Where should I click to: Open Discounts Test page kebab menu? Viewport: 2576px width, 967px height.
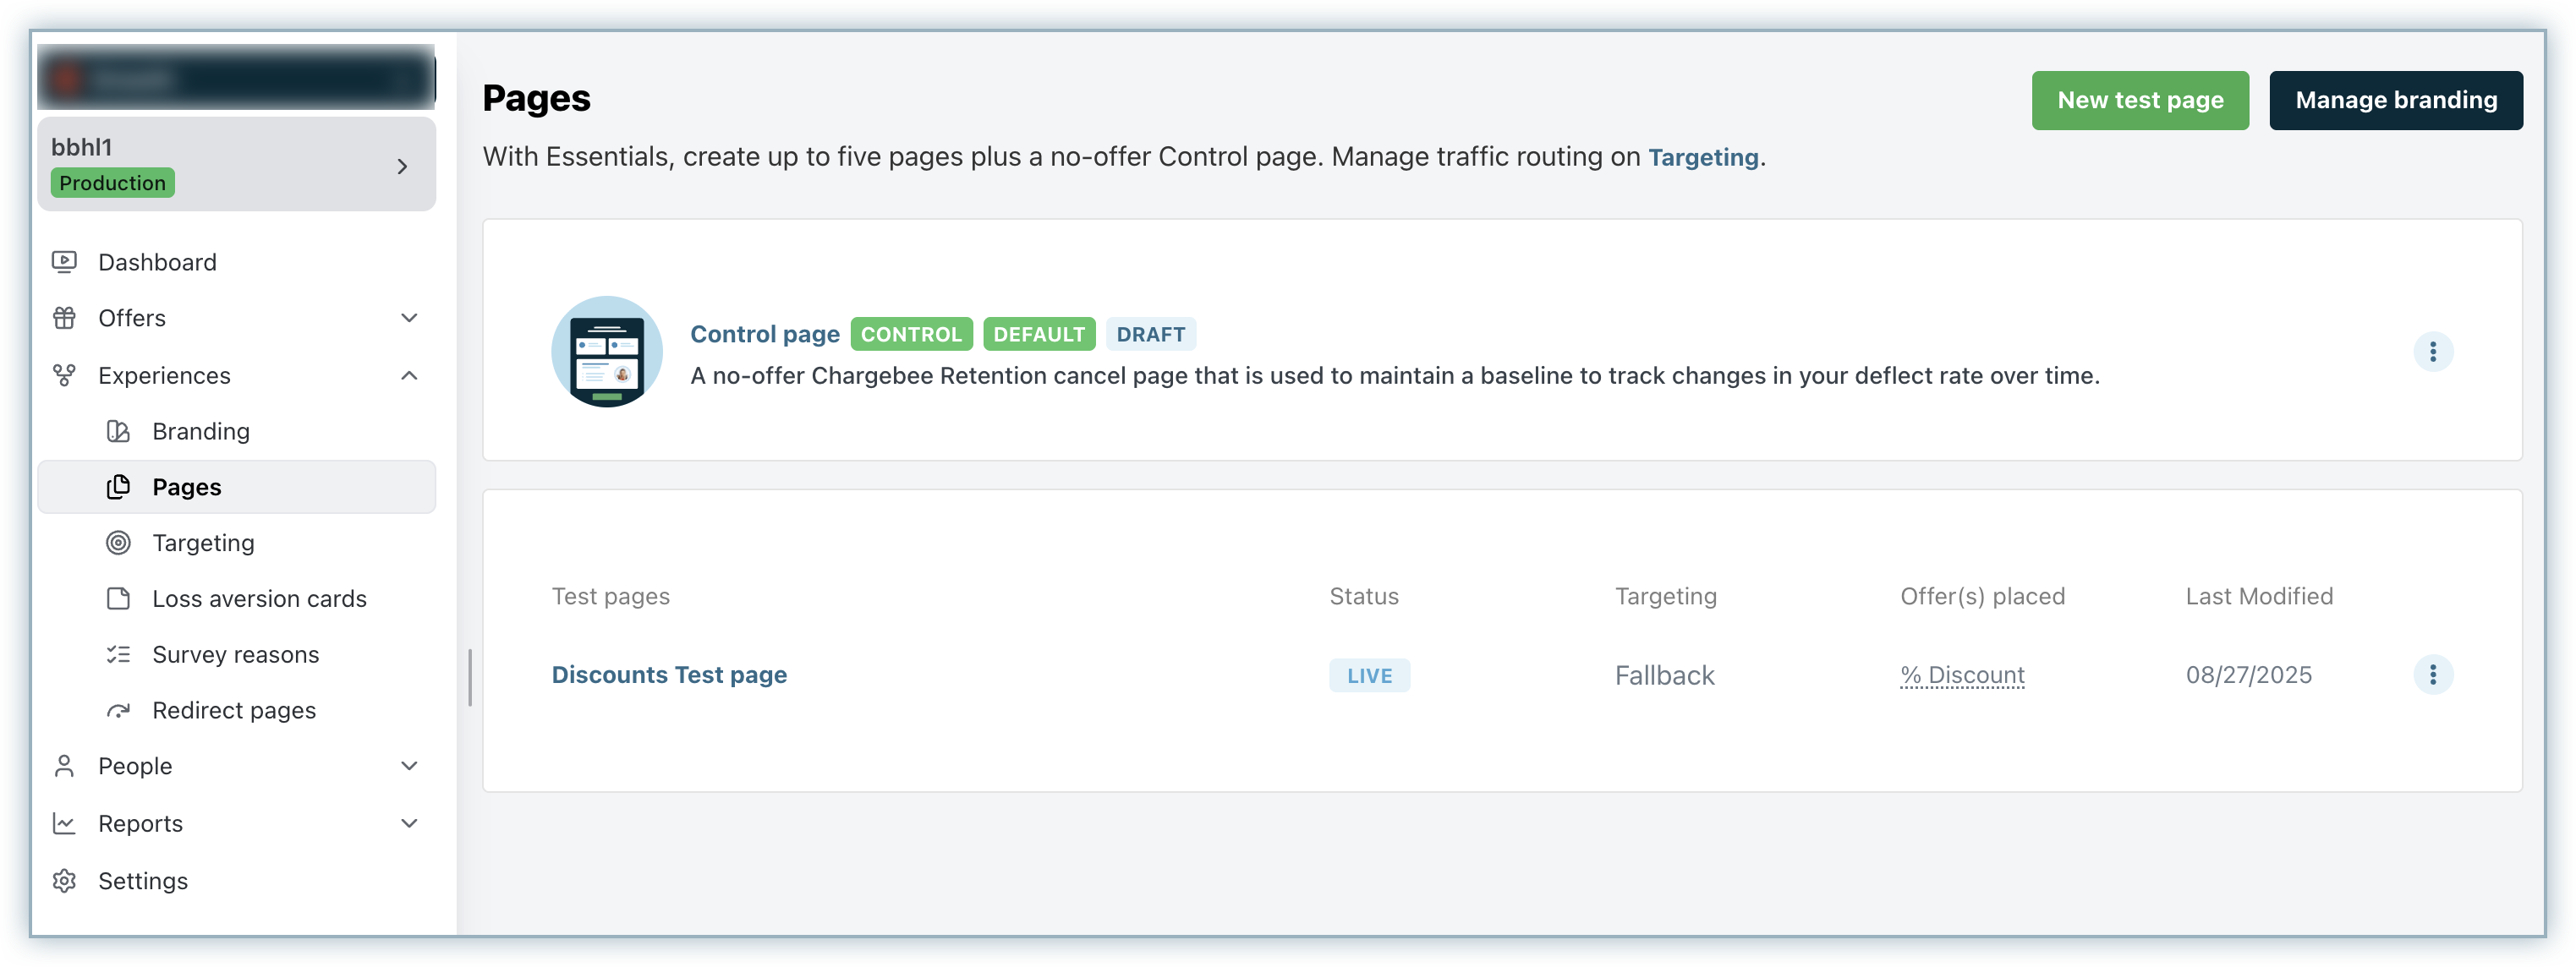click(2432, 675)
